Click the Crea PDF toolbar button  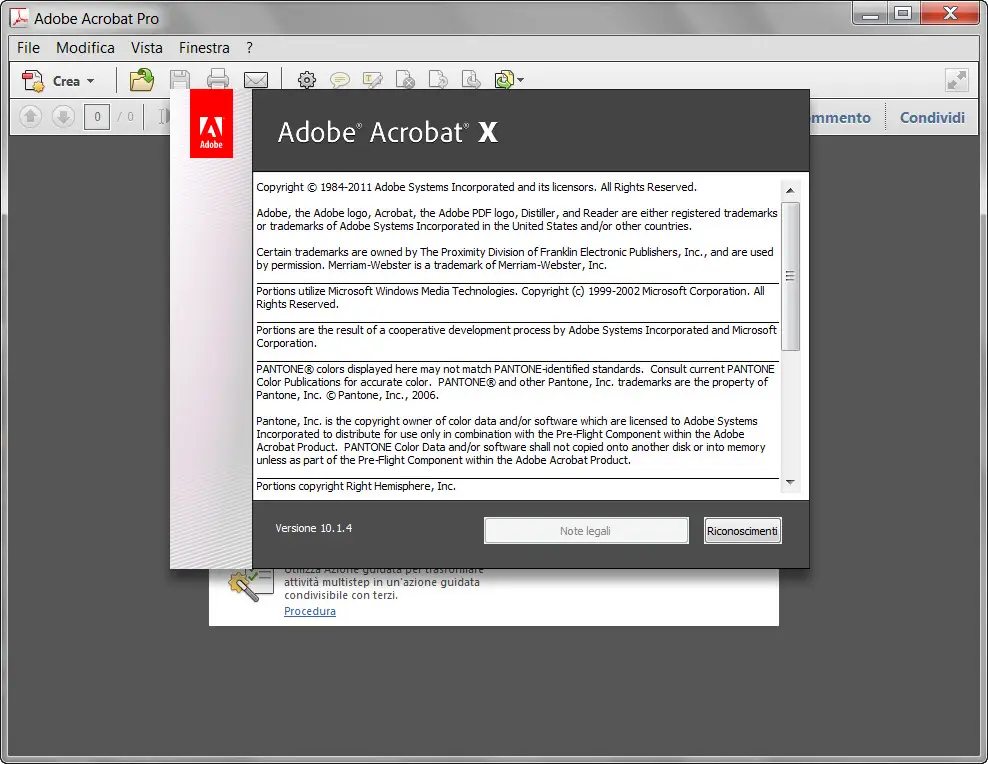58,81
